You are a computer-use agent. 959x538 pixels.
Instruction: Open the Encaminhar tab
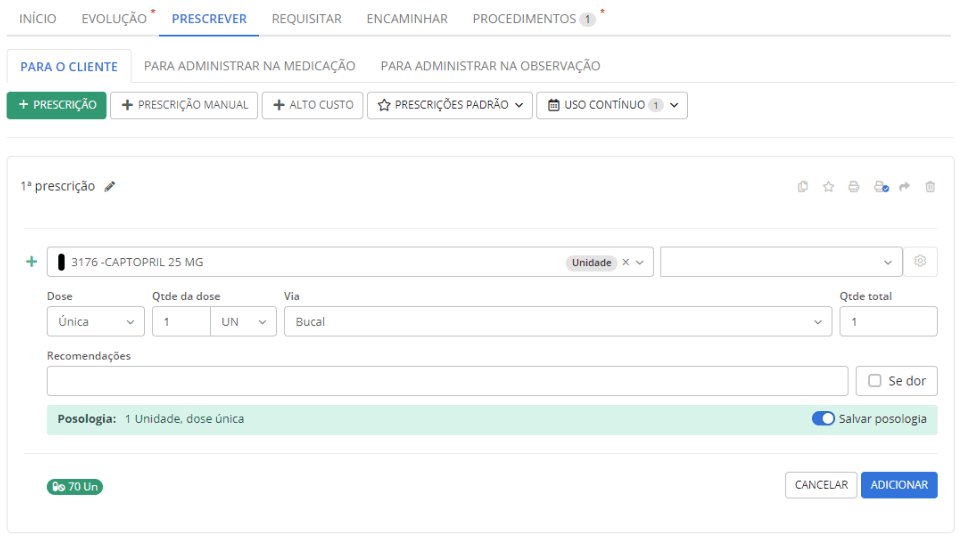tap(407, 19)
